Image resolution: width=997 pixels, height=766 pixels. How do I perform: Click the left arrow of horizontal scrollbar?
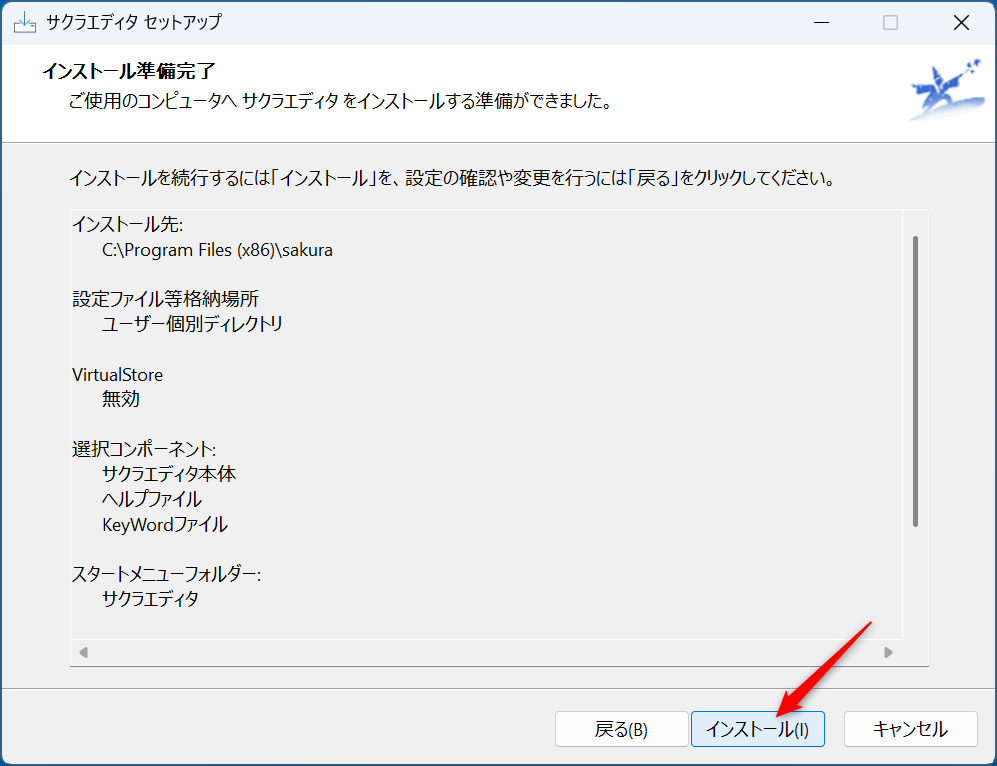[x=83, y=652]
